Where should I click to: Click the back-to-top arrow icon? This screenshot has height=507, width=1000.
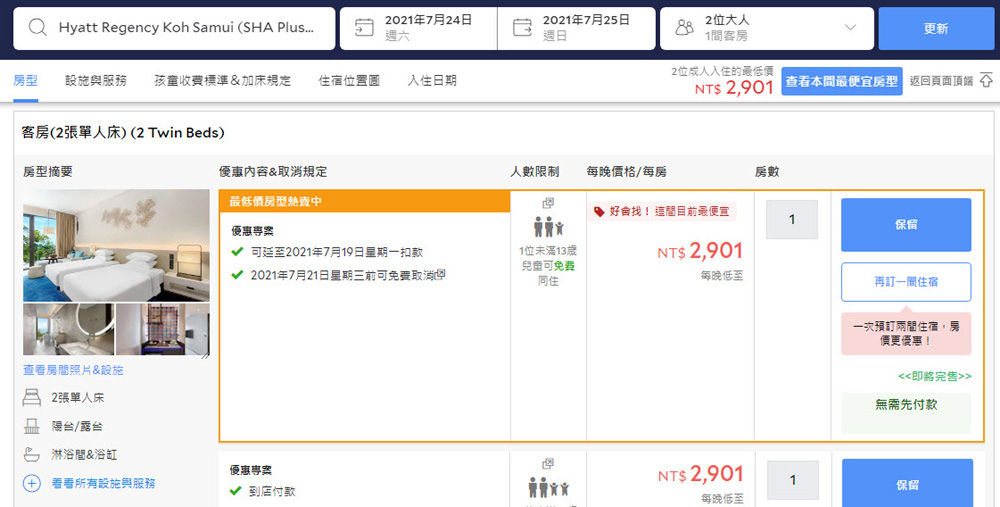pyautogui.click(x=986, y=80)
